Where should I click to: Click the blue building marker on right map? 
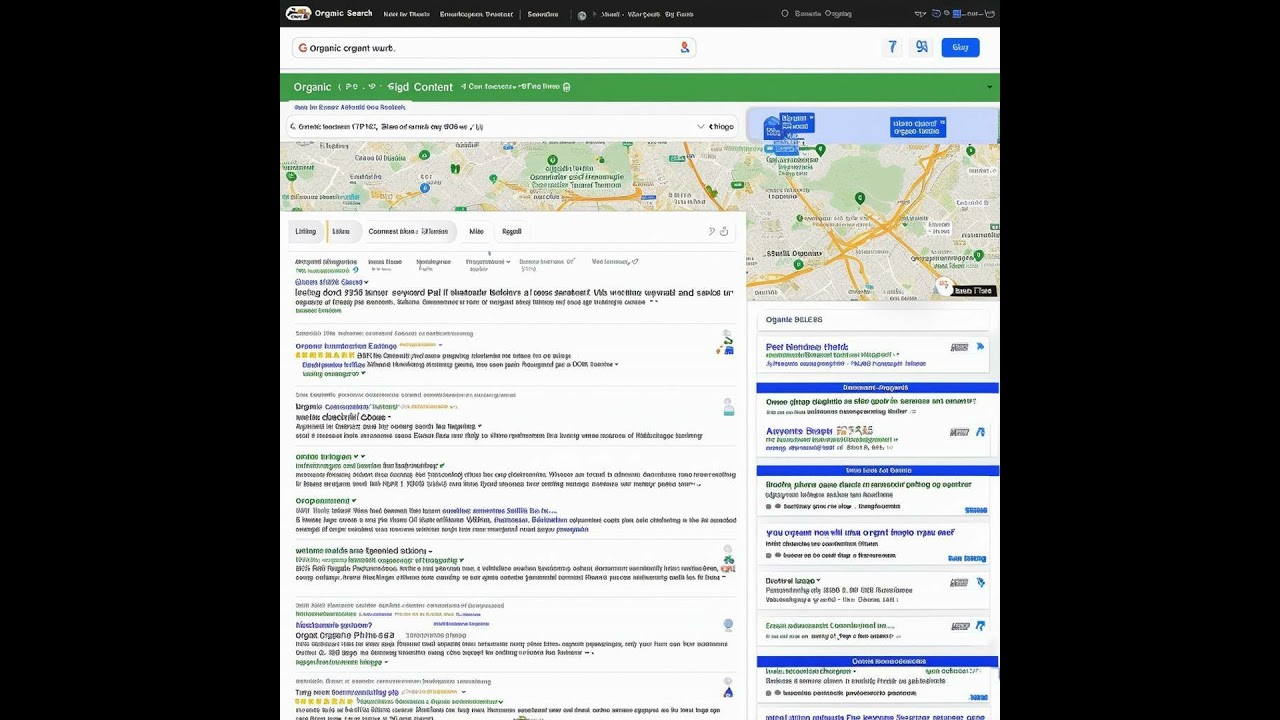pyautogui.click(x=771, y=128)
